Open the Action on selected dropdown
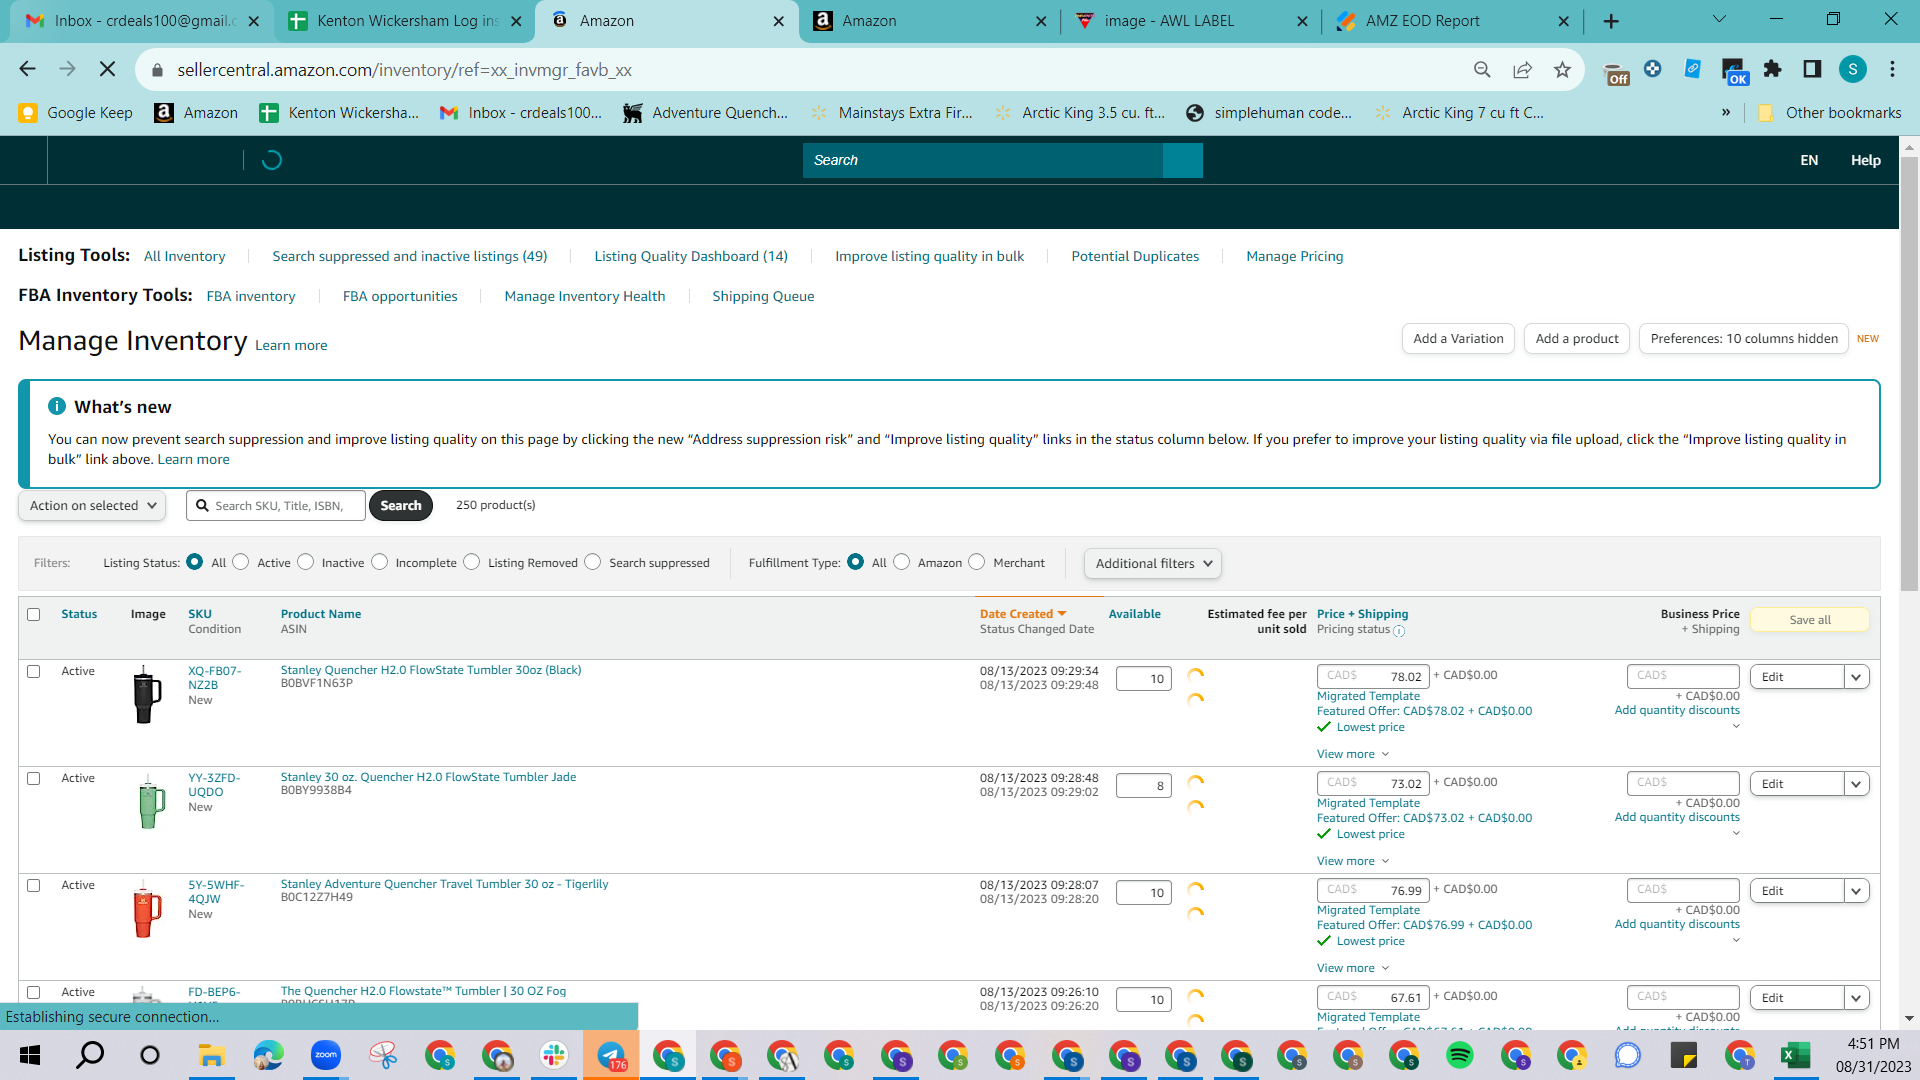The height and width of the screenshot is (1080, 1920). point(92,505)
